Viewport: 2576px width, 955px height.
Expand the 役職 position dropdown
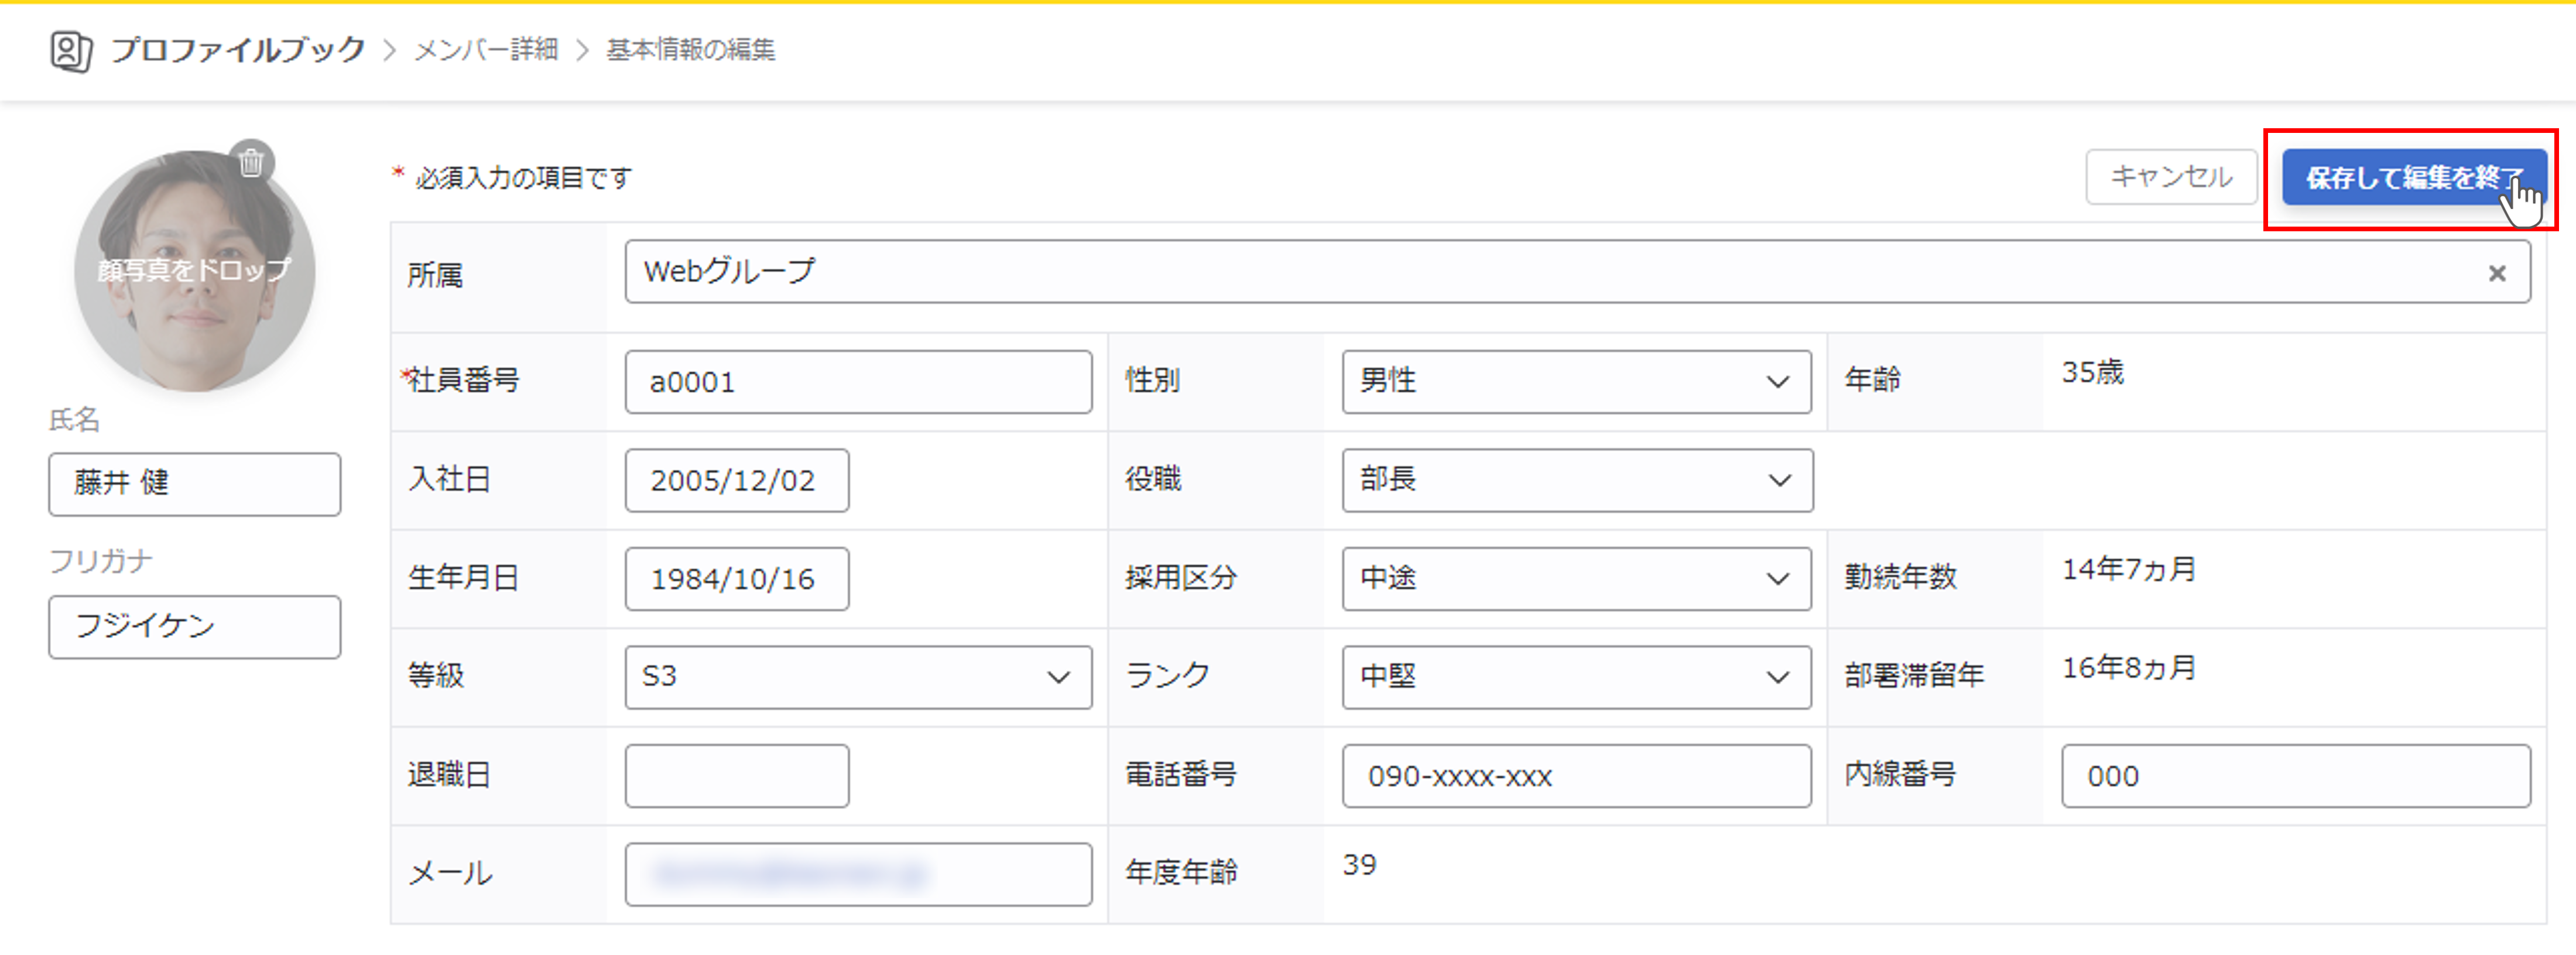tap(1576, 481)
